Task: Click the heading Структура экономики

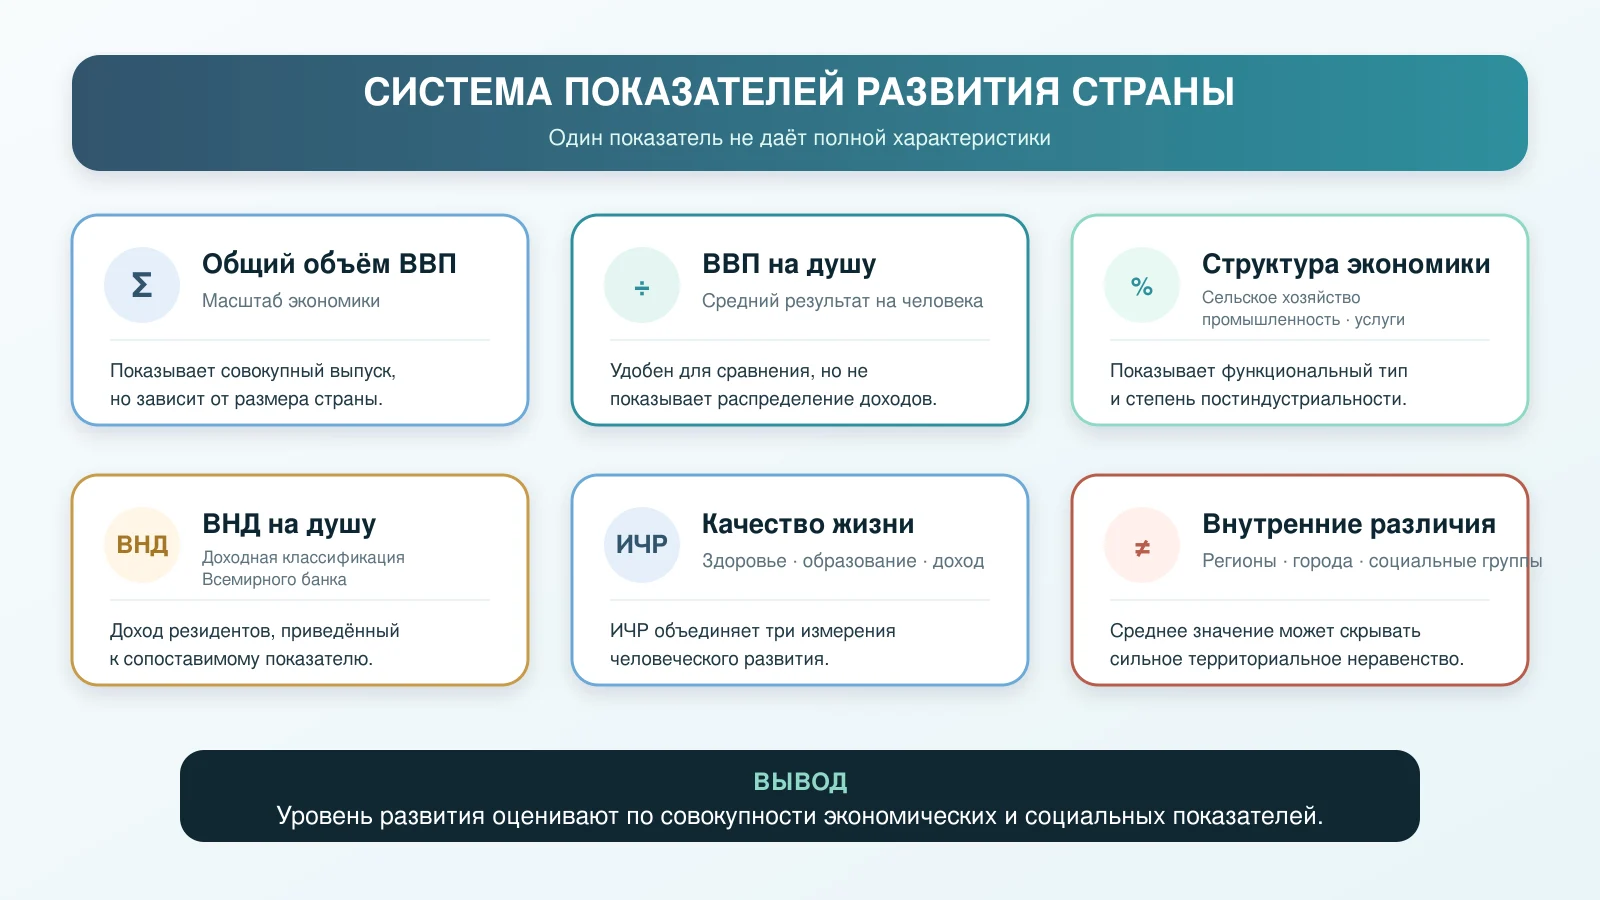Action: pyautogui.click(x=1346, y=264)
